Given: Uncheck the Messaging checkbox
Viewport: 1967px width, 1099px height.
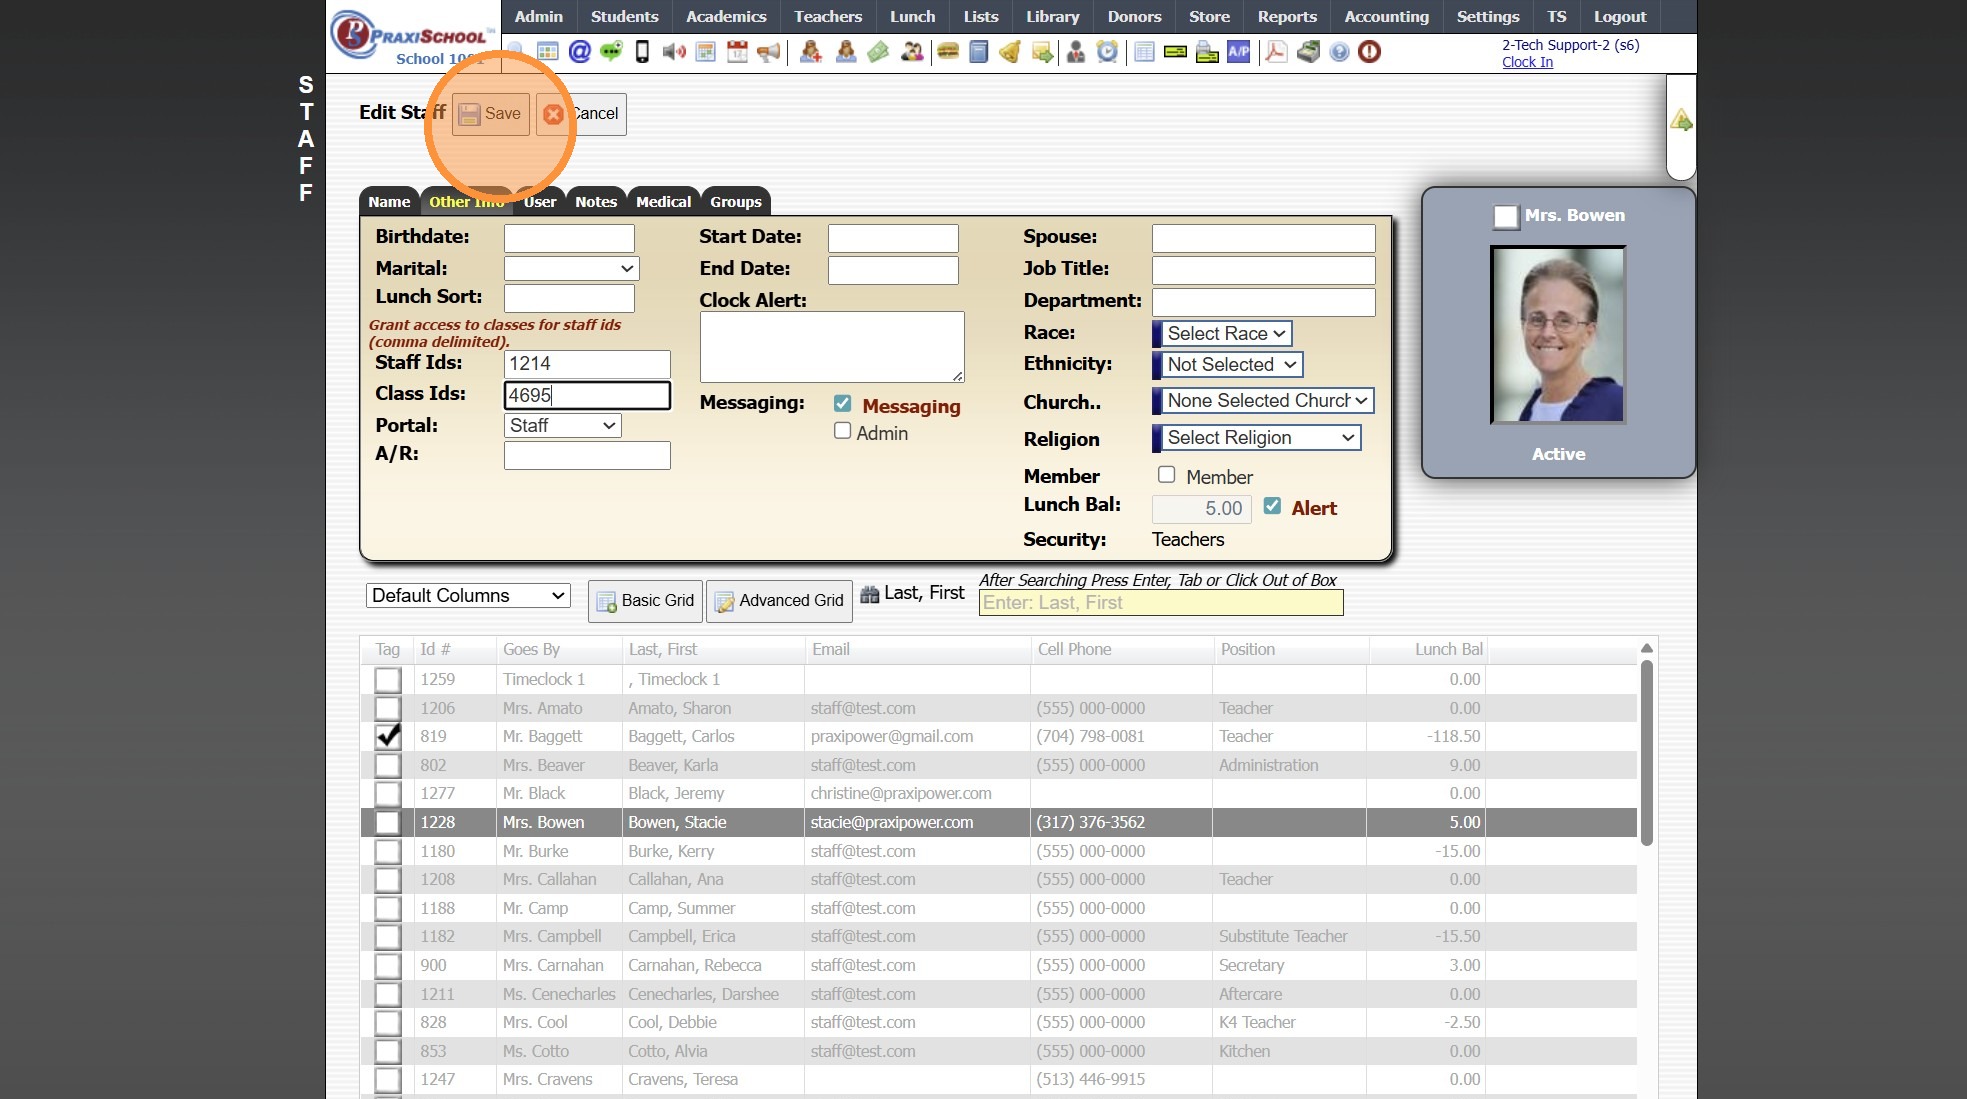Looking at the screenshot, I should [x=842, y=404].
